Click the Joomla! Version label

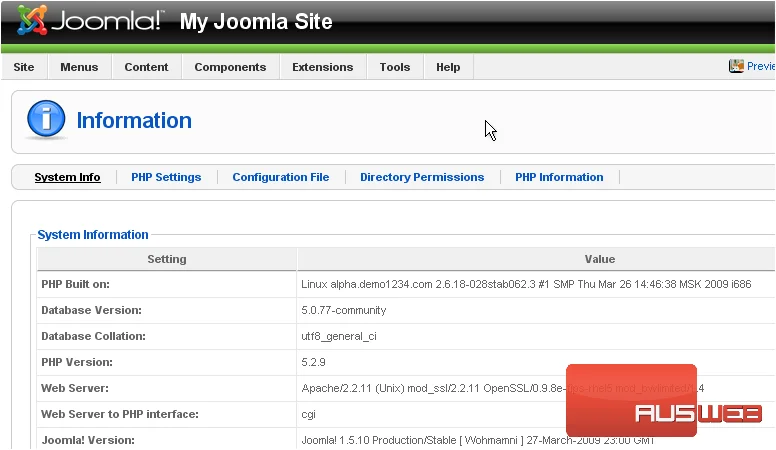(x=88, y=440)
